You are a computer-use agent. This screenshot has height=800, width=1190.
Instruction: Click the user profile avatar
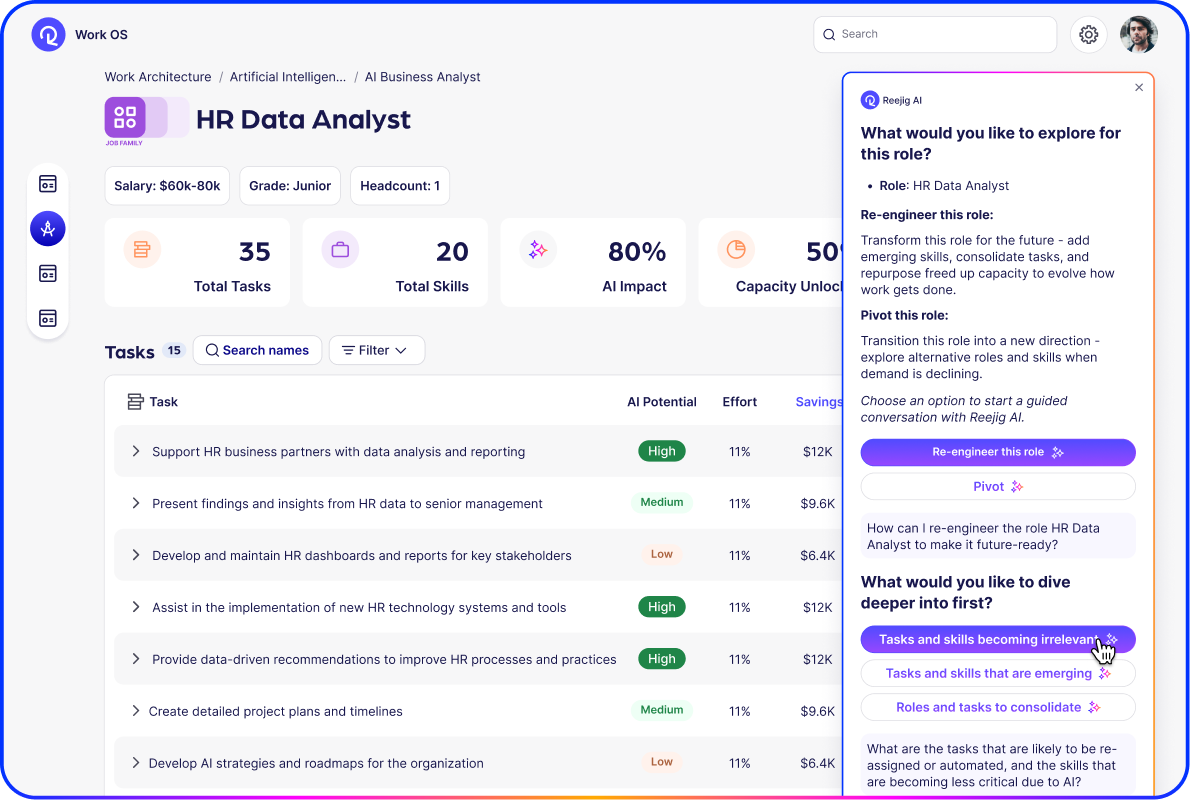pyautogui.click(x=1138, y=35)
